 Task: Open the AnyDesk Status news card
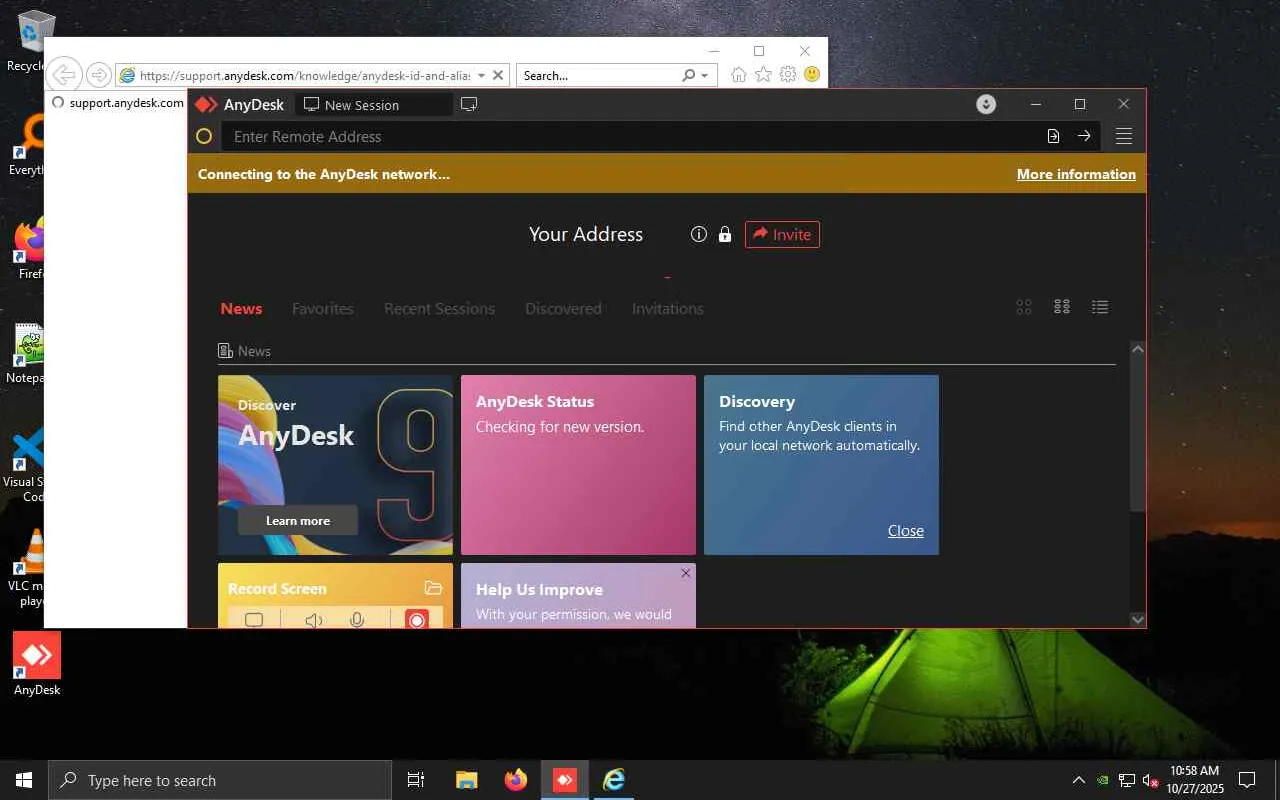[578, 465]
